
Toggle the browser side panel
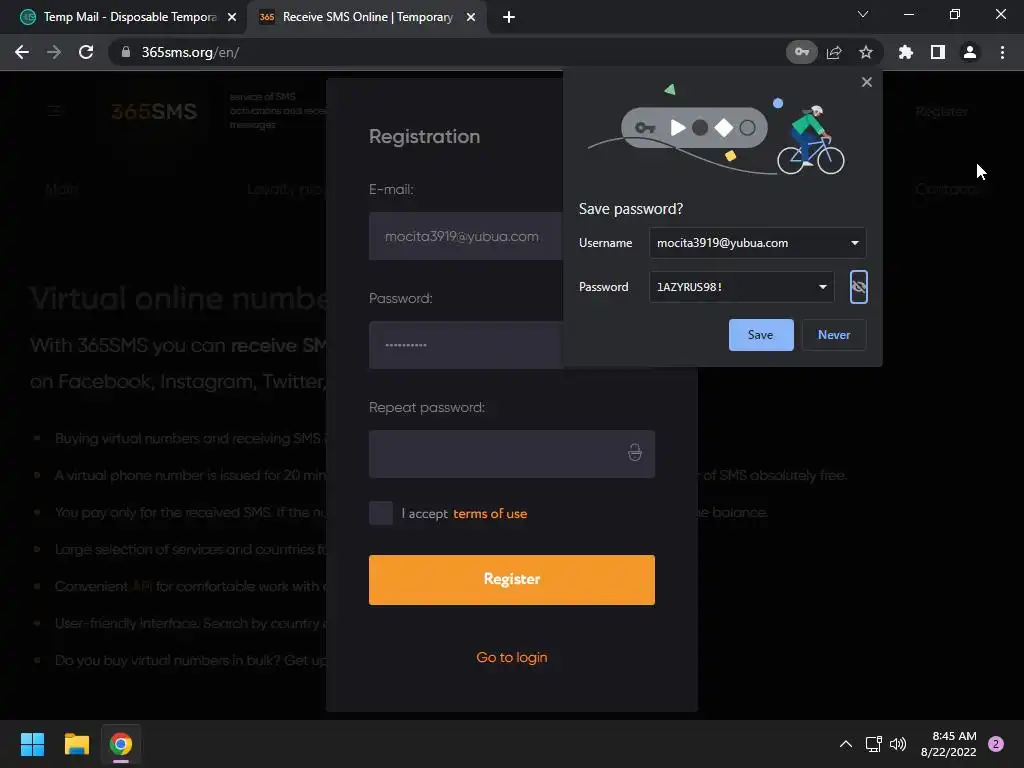pos(938,52)
